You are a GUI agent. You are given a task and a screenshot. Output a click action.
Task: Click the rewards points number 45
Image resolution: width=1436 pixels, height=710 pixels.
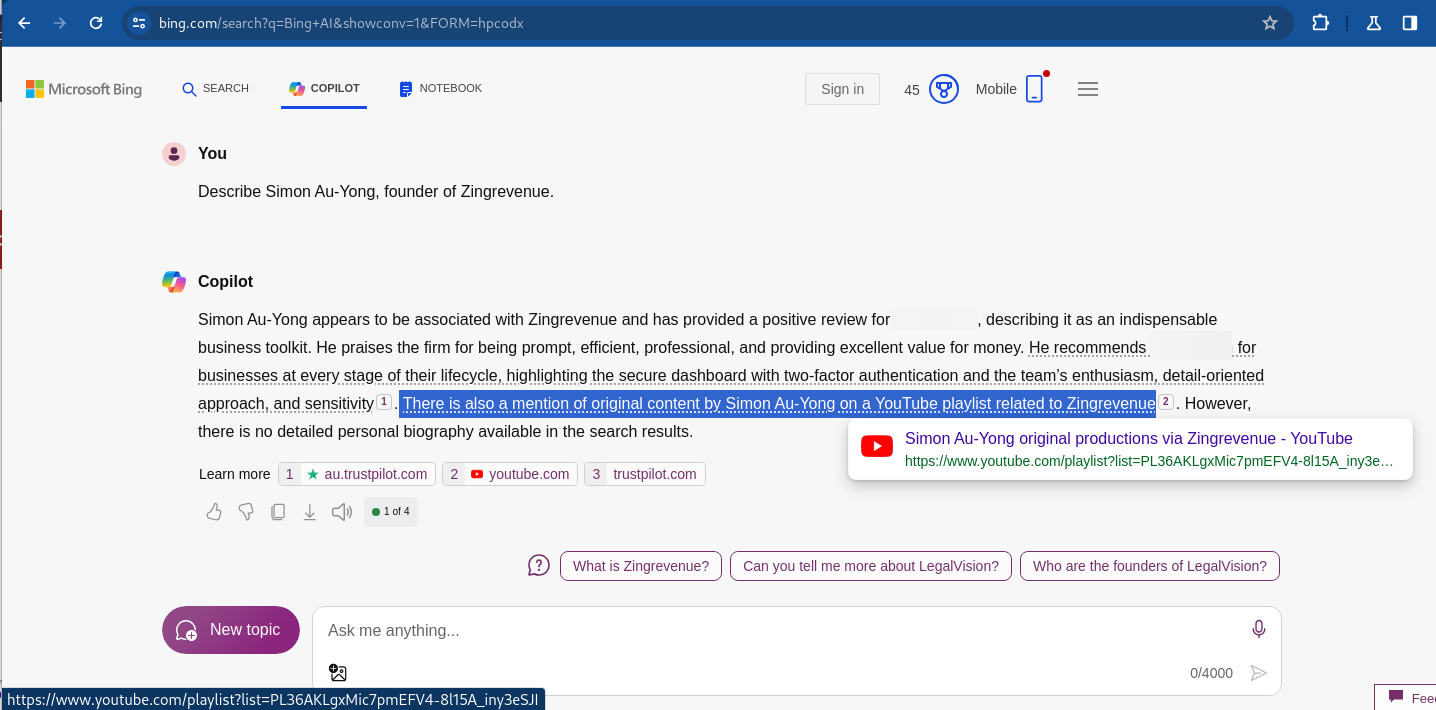click(x=912, y=90)
